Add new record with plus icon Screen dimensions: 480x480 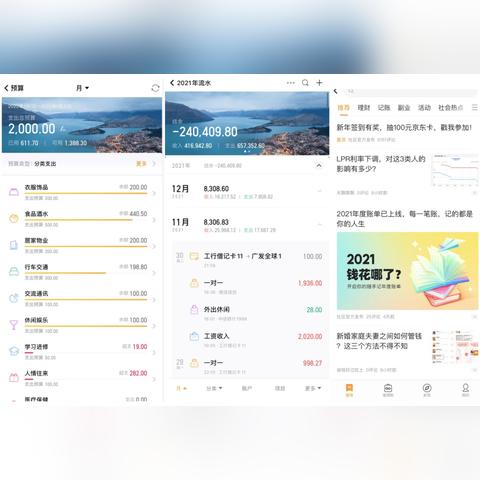coord(319,83)
